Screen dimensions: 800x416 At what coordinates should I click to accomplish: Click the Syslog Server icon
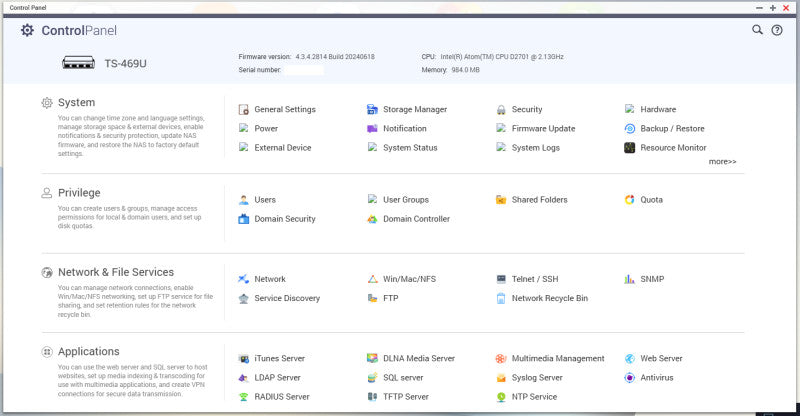pyautogui.click(x=501, y=378)
